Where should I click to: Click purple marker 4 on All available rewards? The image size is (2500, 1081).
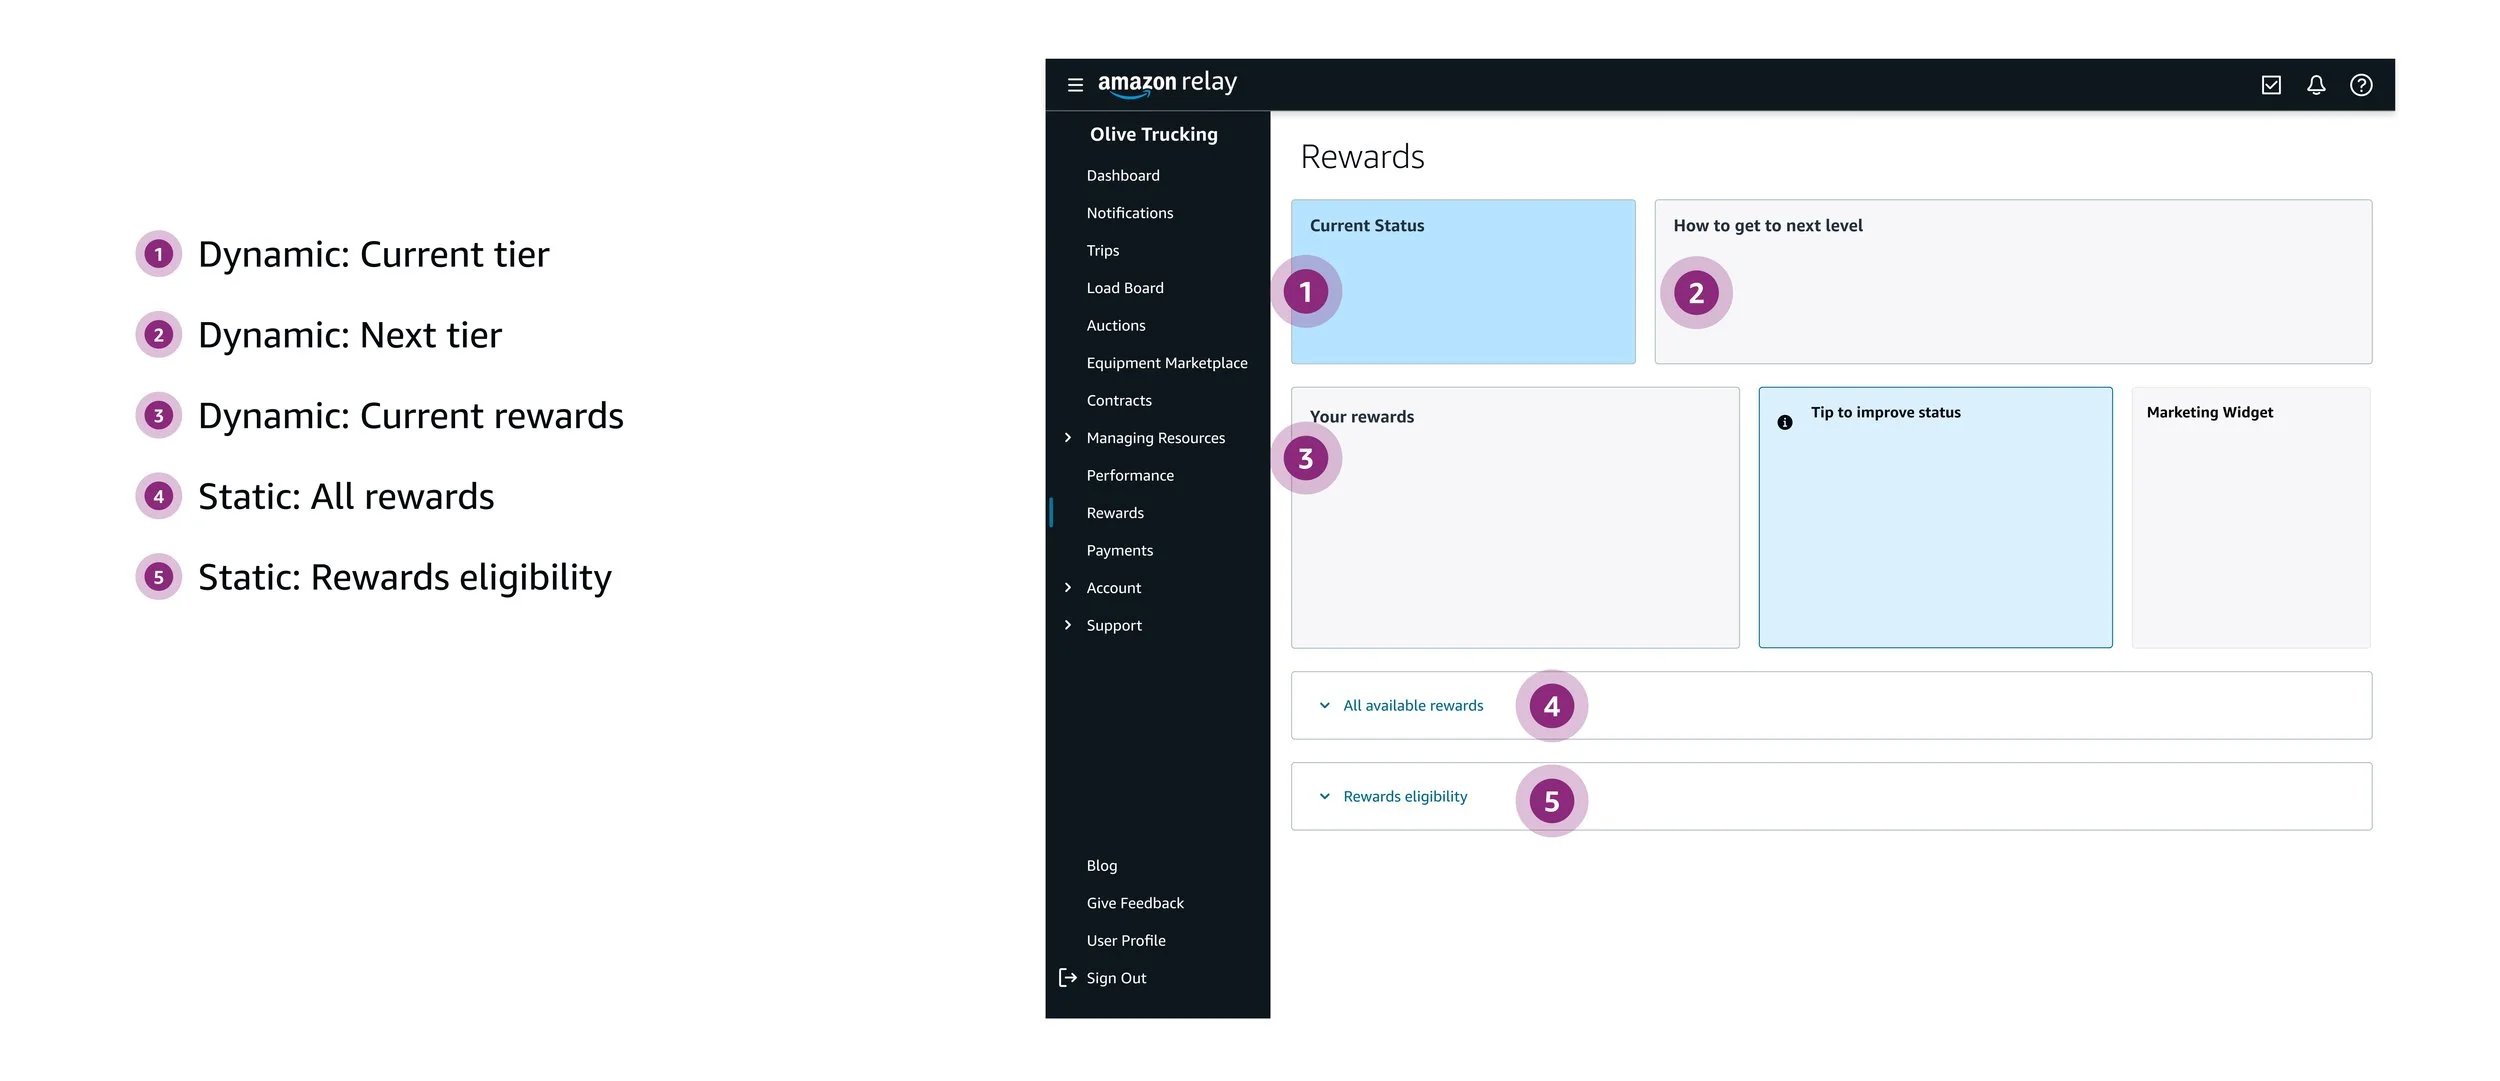click(x=1551, y=706)
